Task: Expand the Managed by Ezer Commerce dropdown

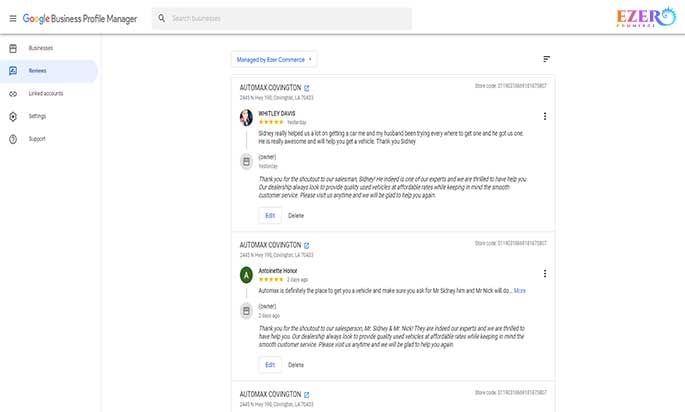Action: point(274,59)
